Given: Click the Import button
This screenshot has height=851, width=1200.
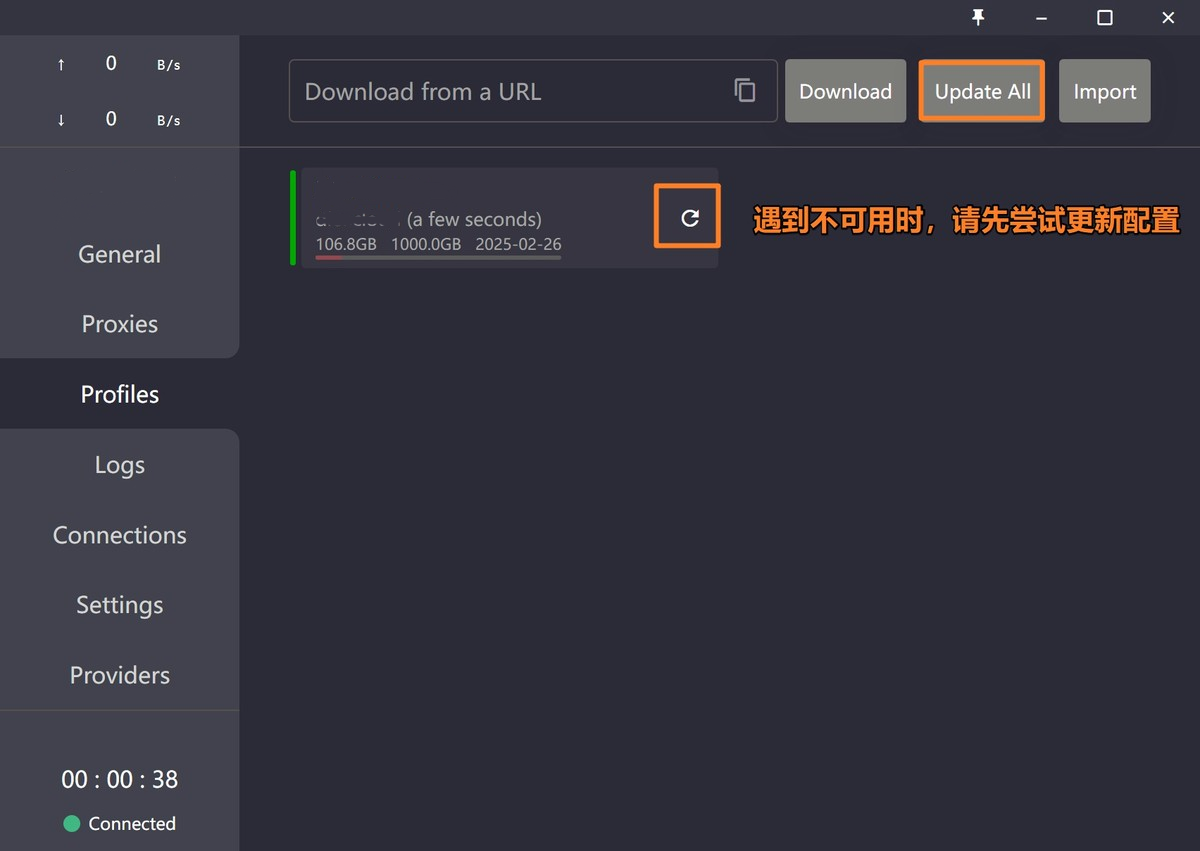Looking at the screenshot, I should [1104, 90].
